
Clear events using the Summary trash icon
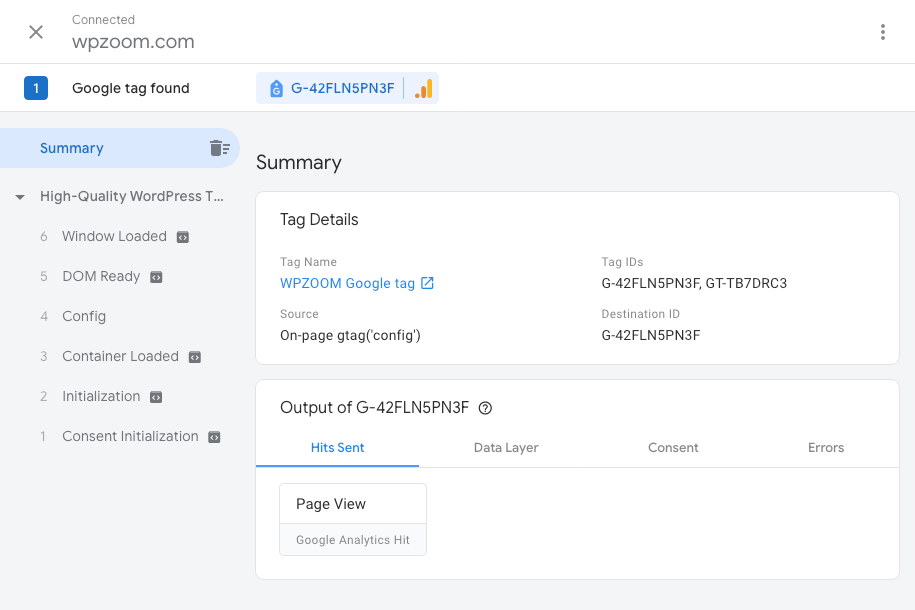(x=219, y=148)
